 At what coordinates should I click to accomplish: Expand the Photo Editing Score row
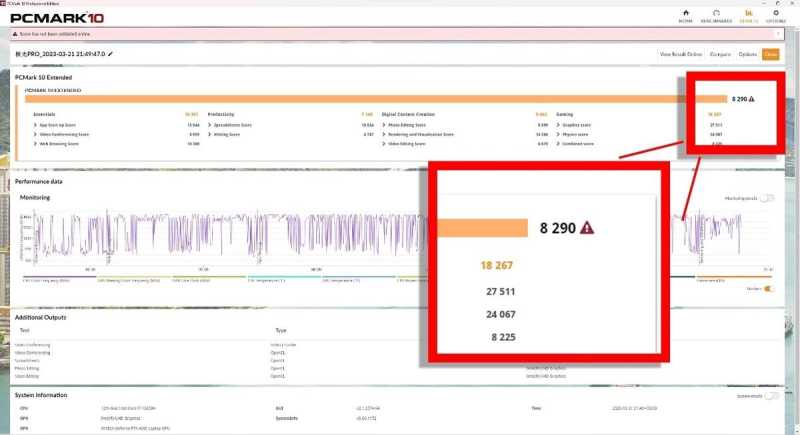click(x=387, y=124)
